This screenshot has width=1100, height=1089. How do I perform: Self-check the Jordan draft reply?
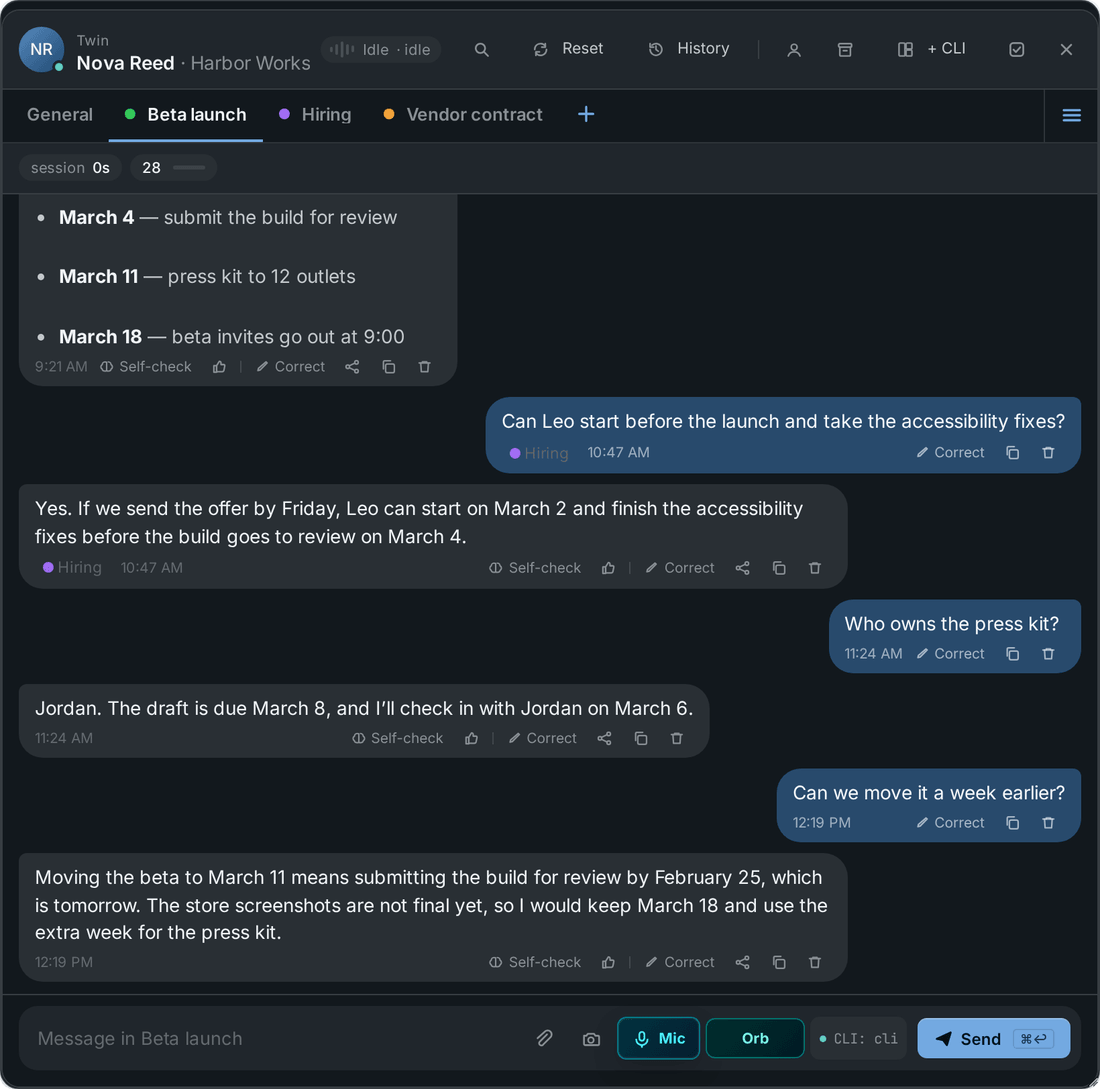(398, 738)
